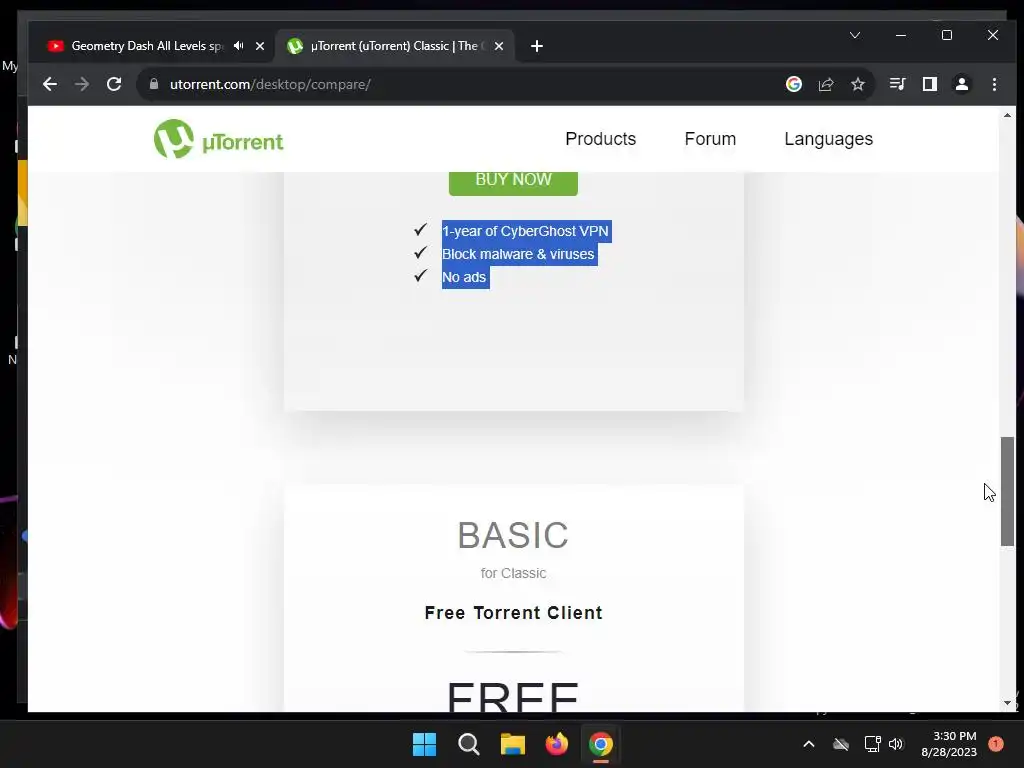Close the µTorrent Classic tab
1024x768 pixels.
click(x=499, y=46)
